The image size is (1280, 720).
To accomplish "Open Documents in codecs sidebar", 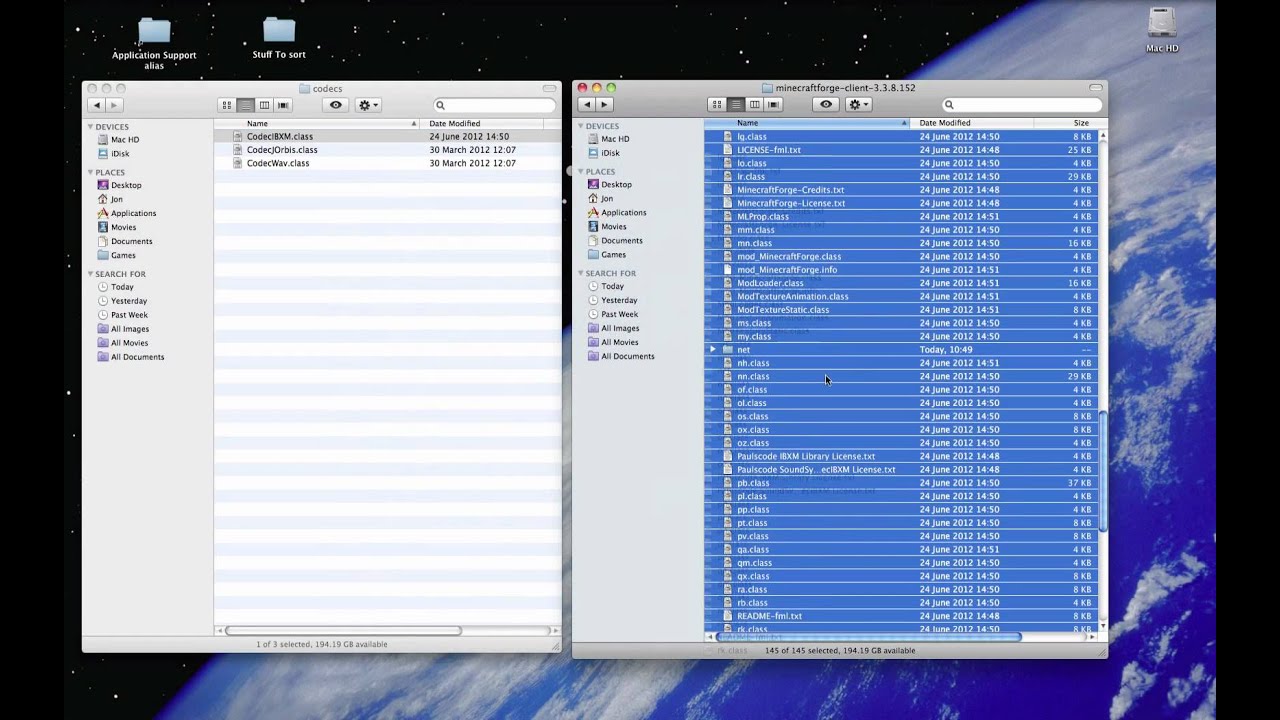I will [131, 241].
